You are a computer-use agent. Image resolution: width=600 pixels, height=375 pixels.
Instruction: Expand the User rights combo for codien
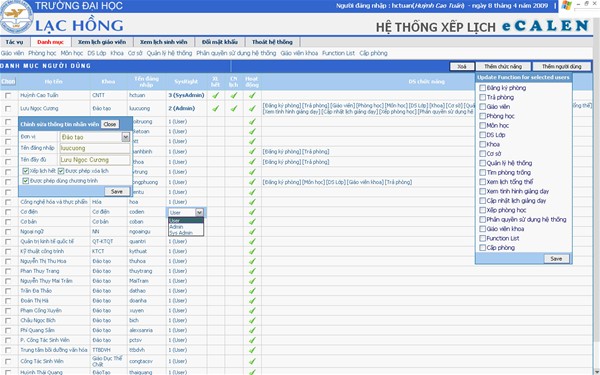coord(199,212)
